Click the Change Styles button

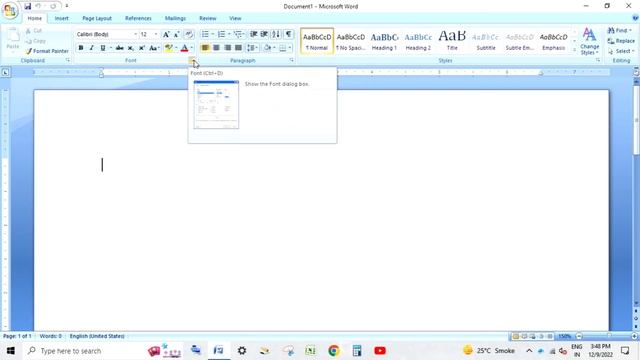pyautogui.click(x=589, y=41)
